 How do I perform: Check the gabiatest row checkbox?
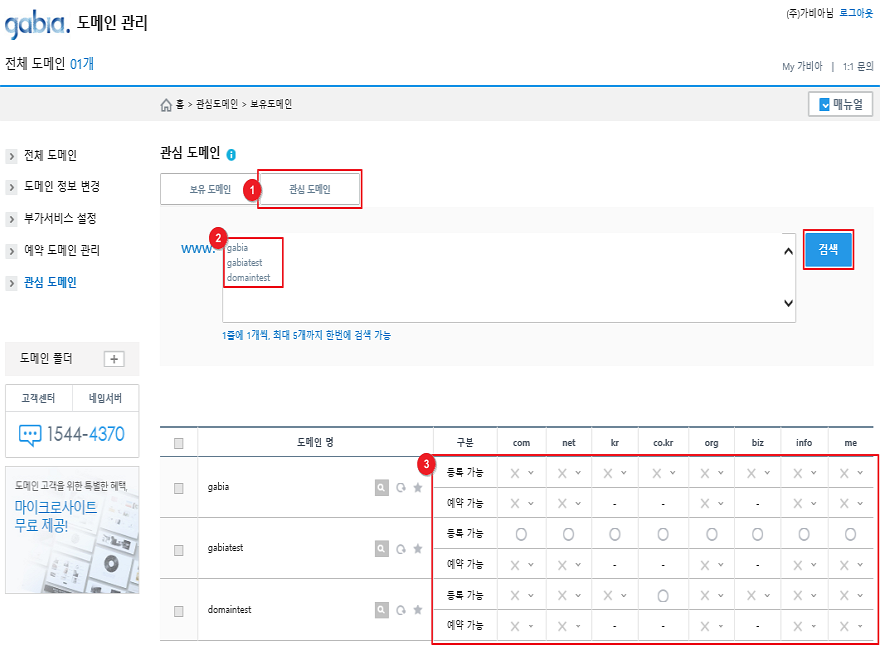[178, 550]
